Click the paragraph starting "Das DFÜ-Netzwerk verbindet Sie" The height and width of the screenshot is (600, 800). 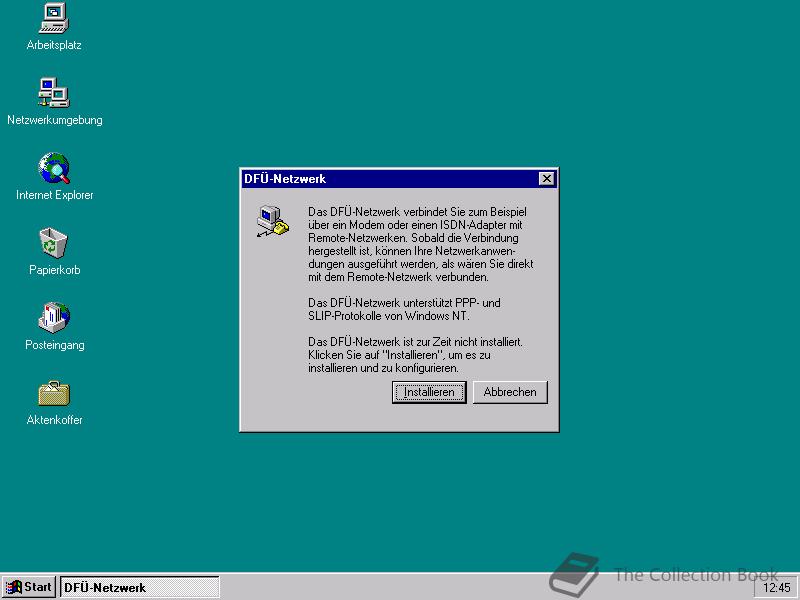[x=421, y=244]
